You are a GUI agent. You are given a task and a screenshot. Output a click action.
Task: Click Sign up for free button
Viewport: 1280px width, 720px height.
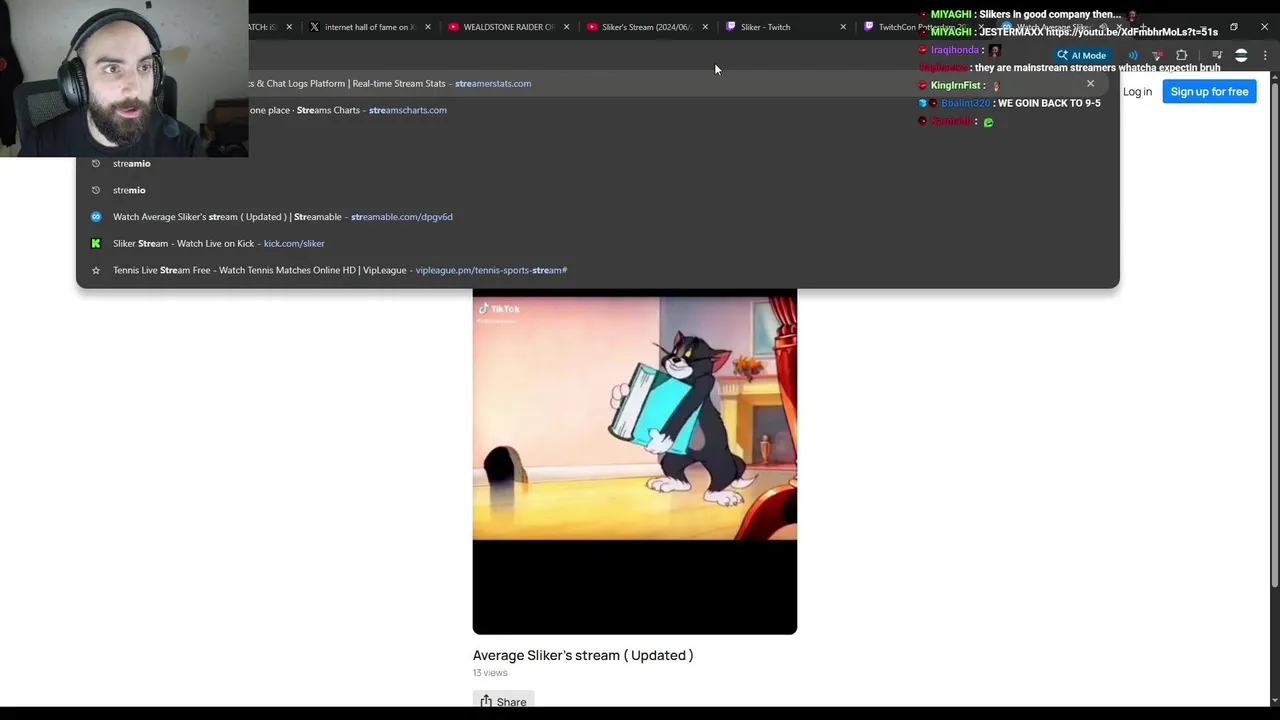[1209, 91]
